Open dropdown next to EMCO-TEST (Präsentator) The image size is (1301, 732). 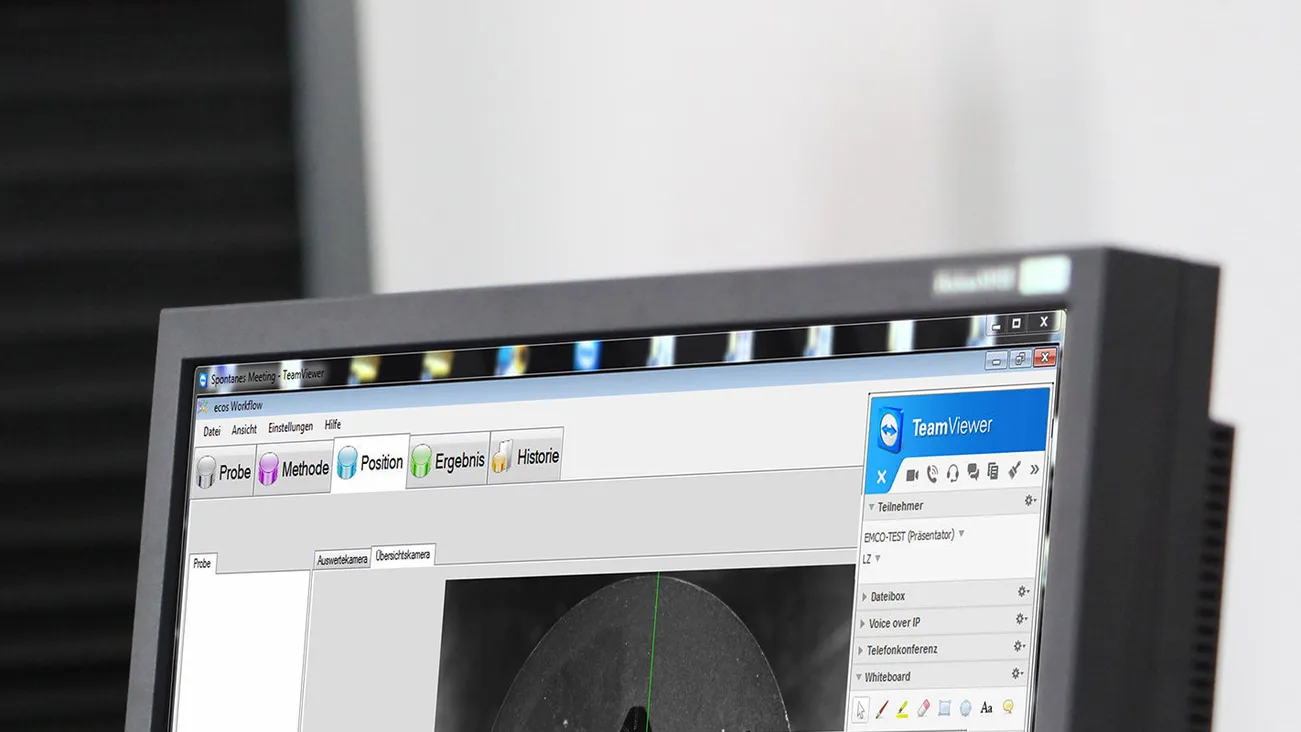(x=961, y=534)
